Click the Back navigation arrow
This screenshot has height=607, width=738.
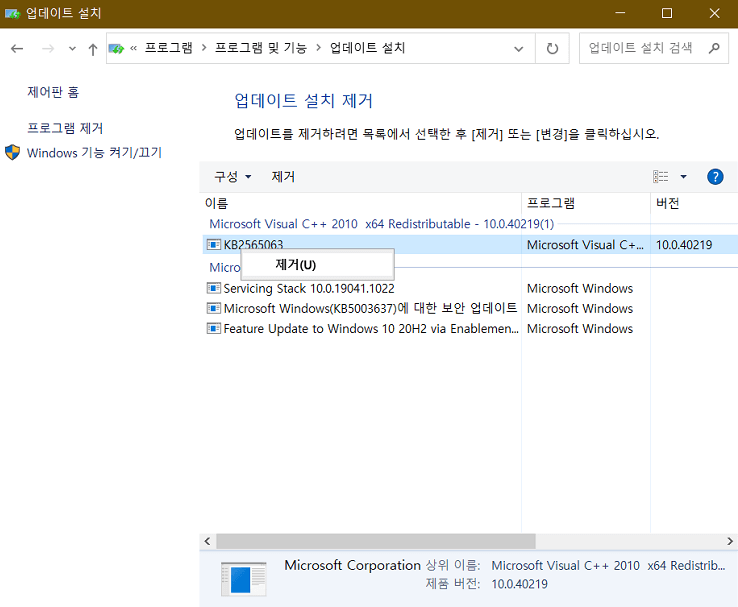(17, 48)
